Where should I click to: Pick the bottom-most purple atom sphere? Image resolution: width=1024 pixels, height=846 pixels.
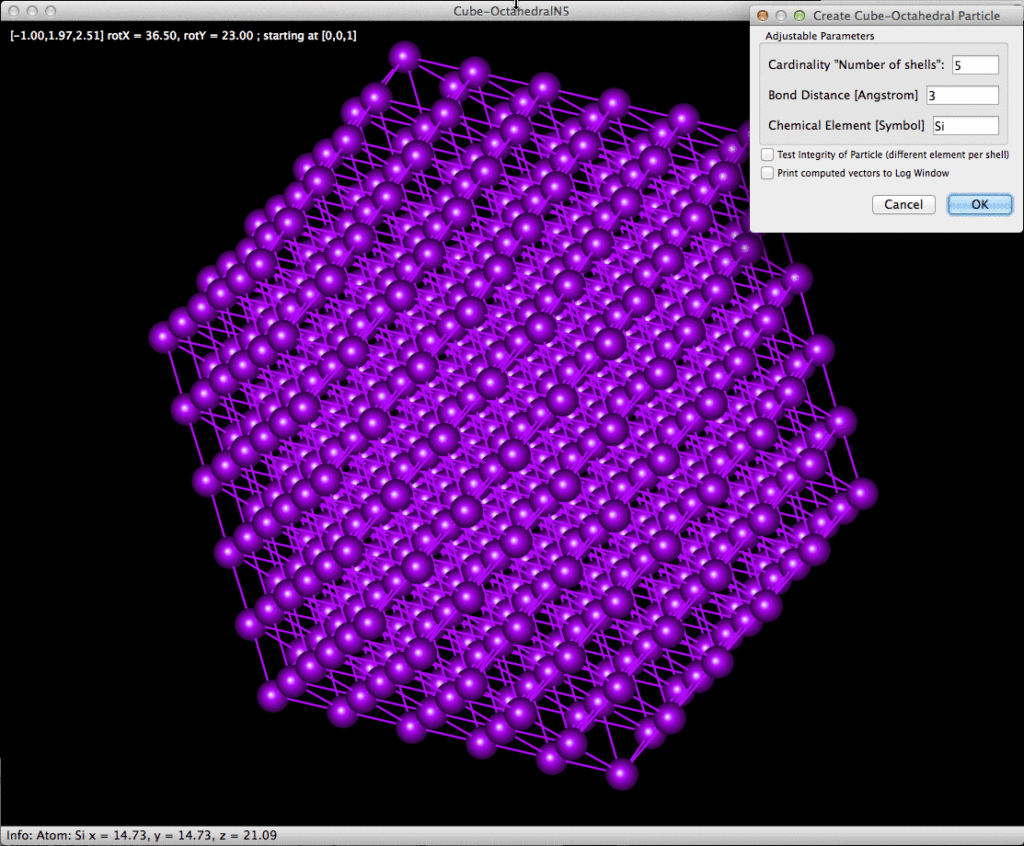click(x=621, y=773)
